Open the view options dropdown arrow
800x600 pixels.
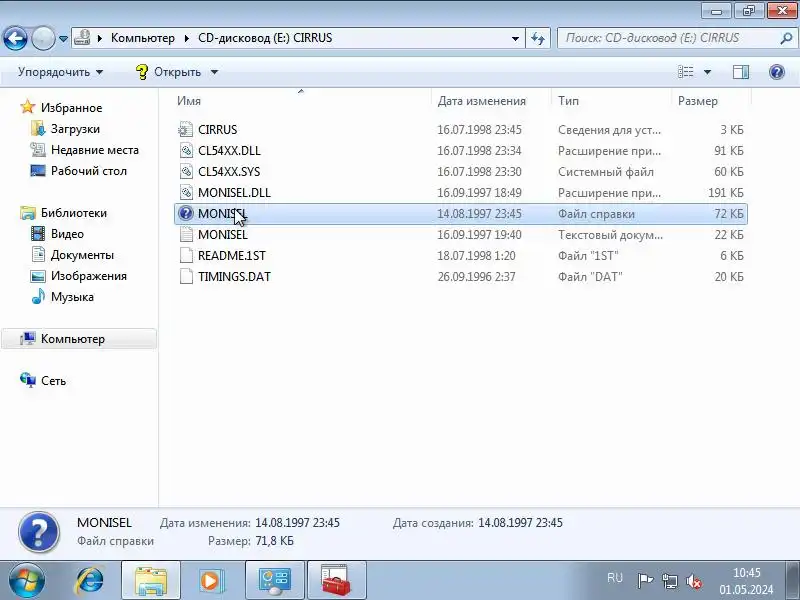[707, 72]
